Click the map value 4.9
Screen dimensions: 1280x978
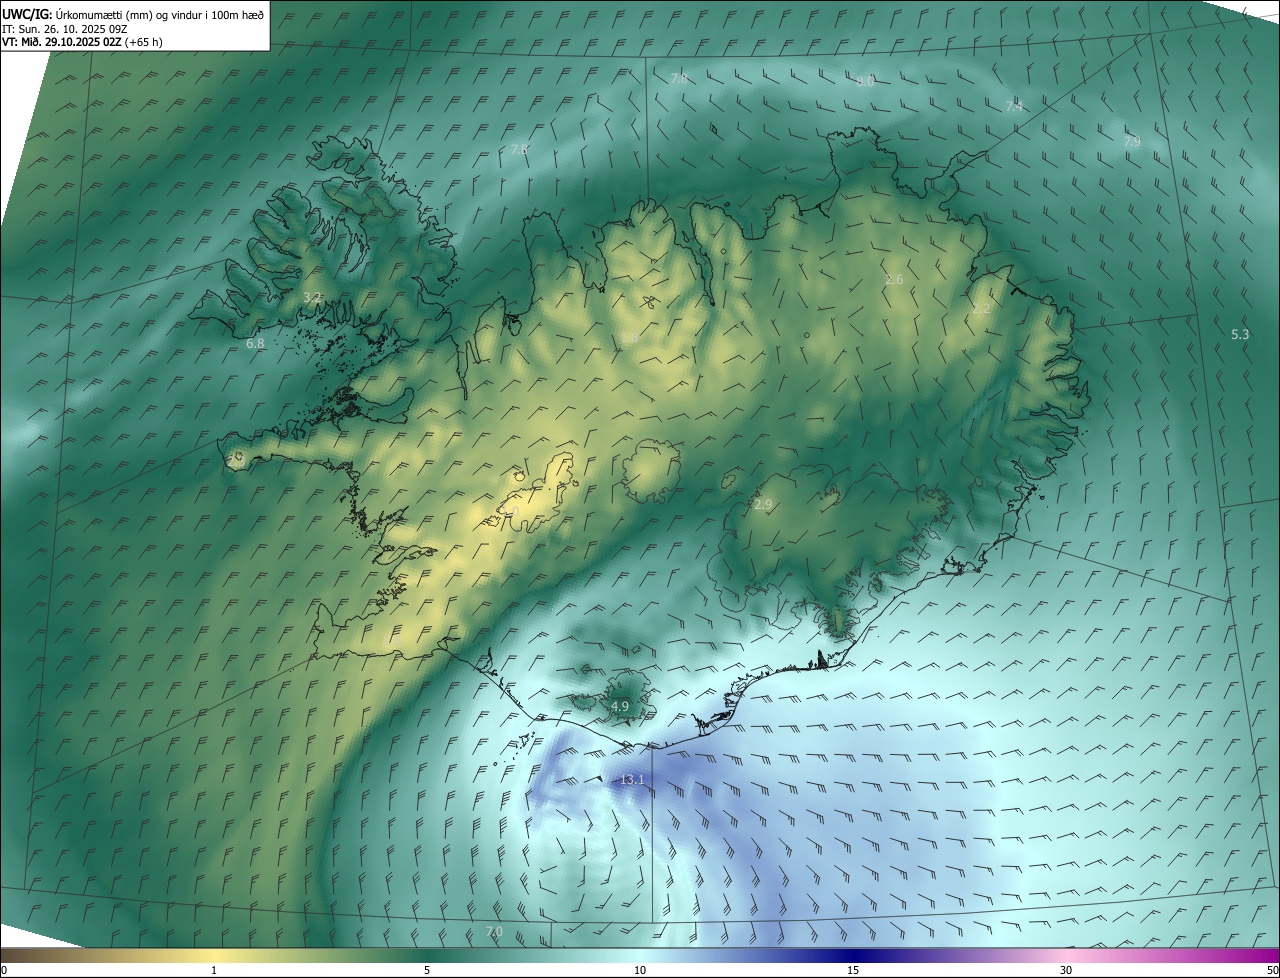[x=619, y=706]
